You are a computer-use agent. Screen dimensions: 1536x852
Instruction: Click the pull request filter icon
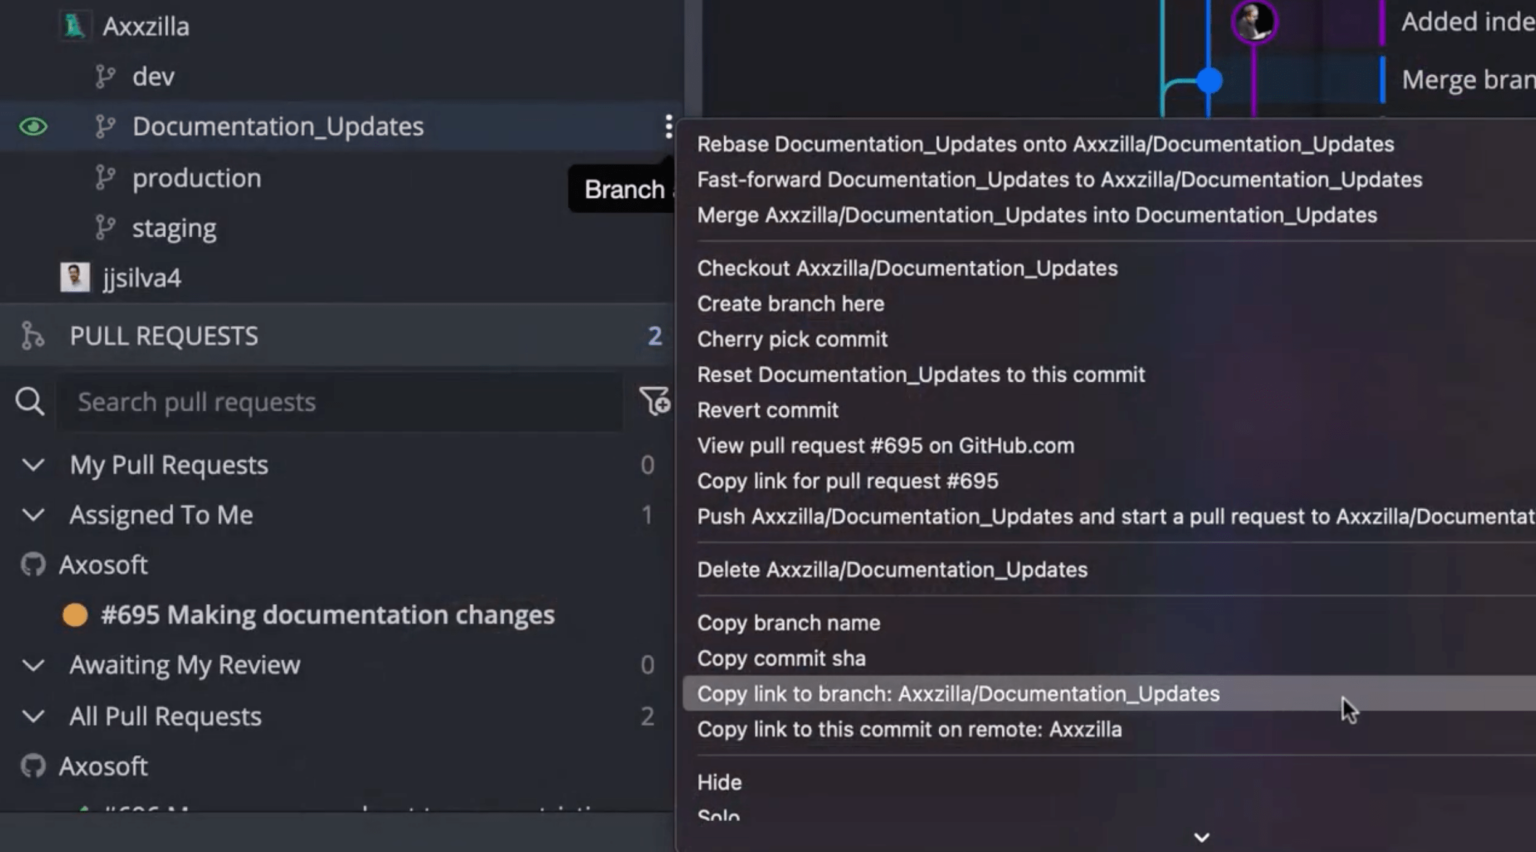pyautogui.click(x=654, y=401)
